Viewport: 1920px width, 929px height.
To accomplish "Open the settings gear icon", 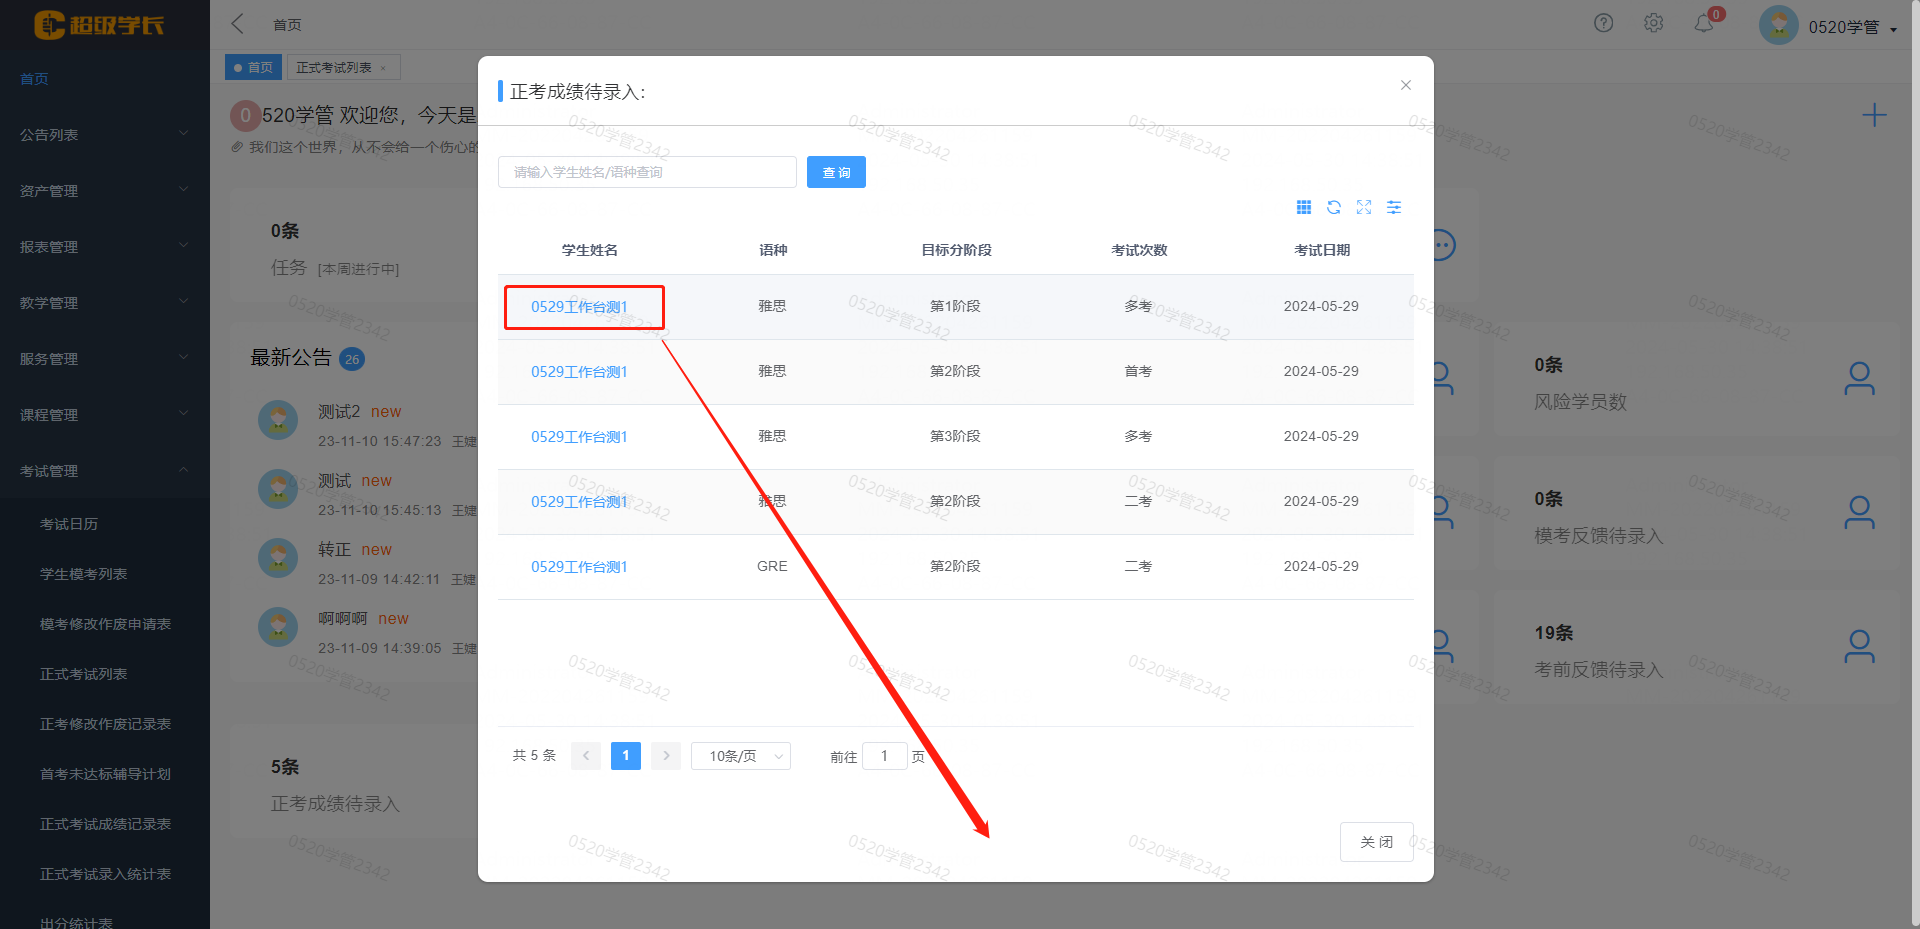I will click(x=1653, y=23).
